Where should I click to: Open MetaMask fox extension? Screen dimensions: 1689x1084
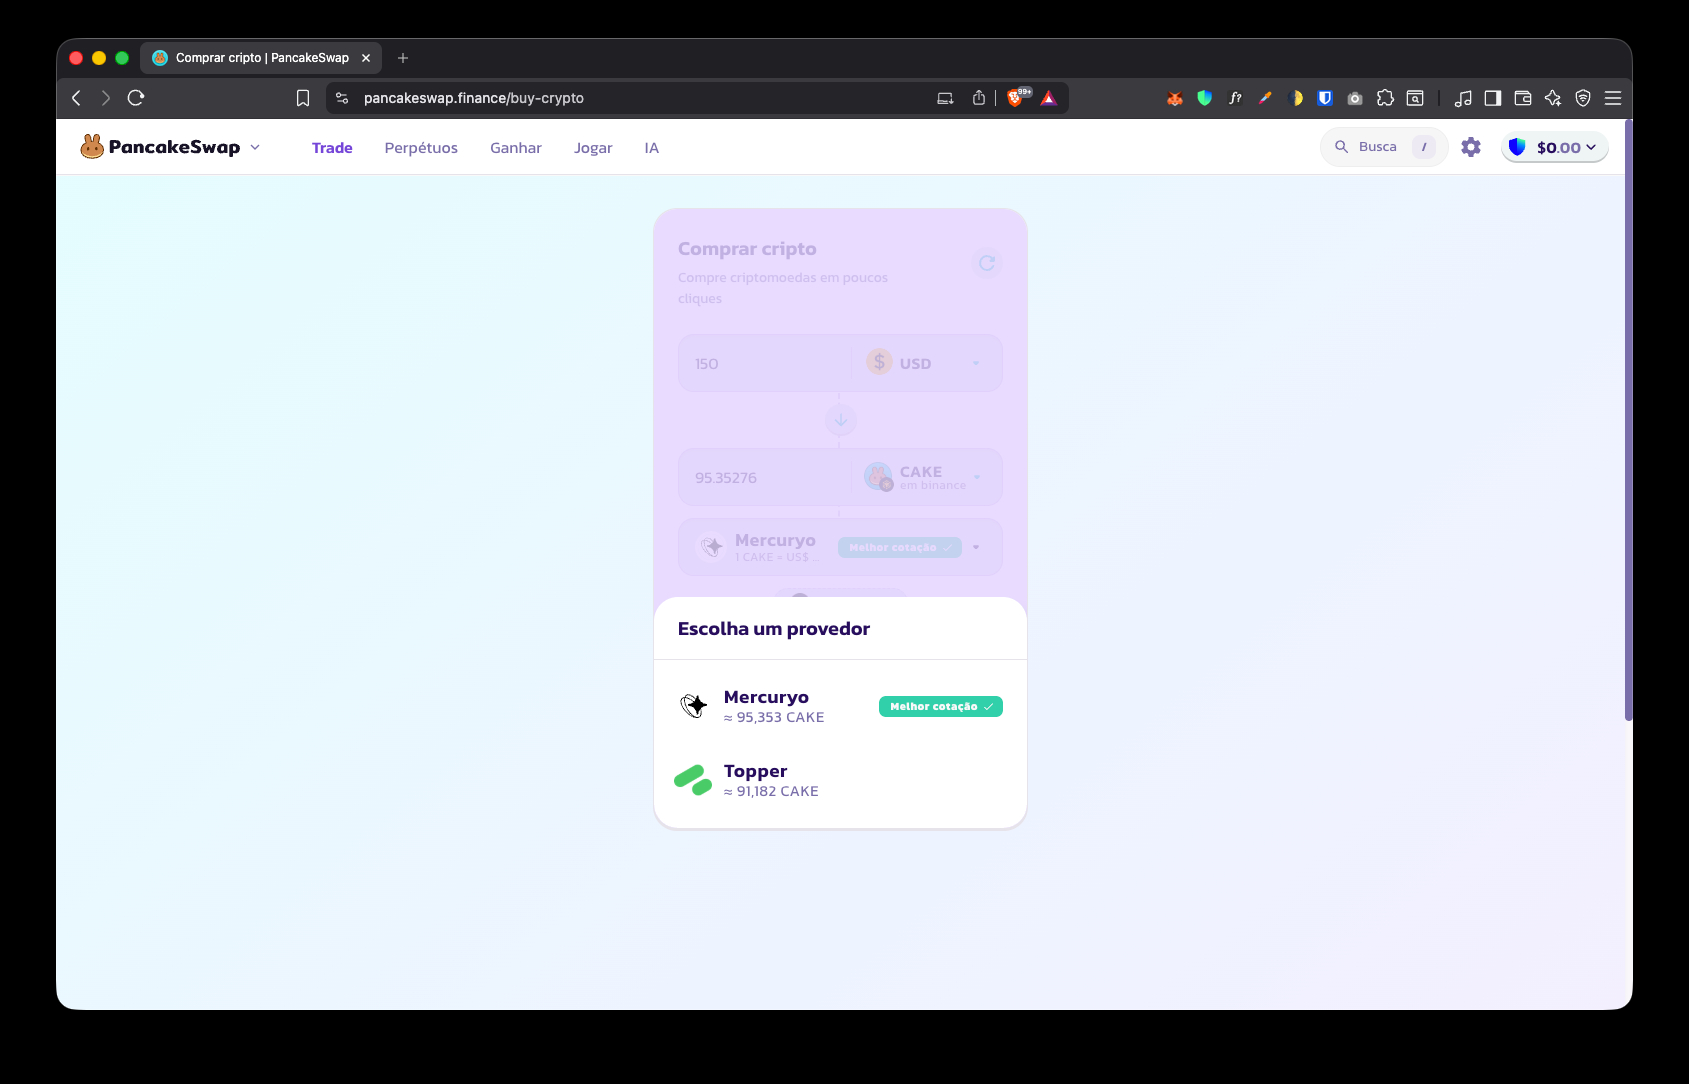click(x=1175, y=98)
